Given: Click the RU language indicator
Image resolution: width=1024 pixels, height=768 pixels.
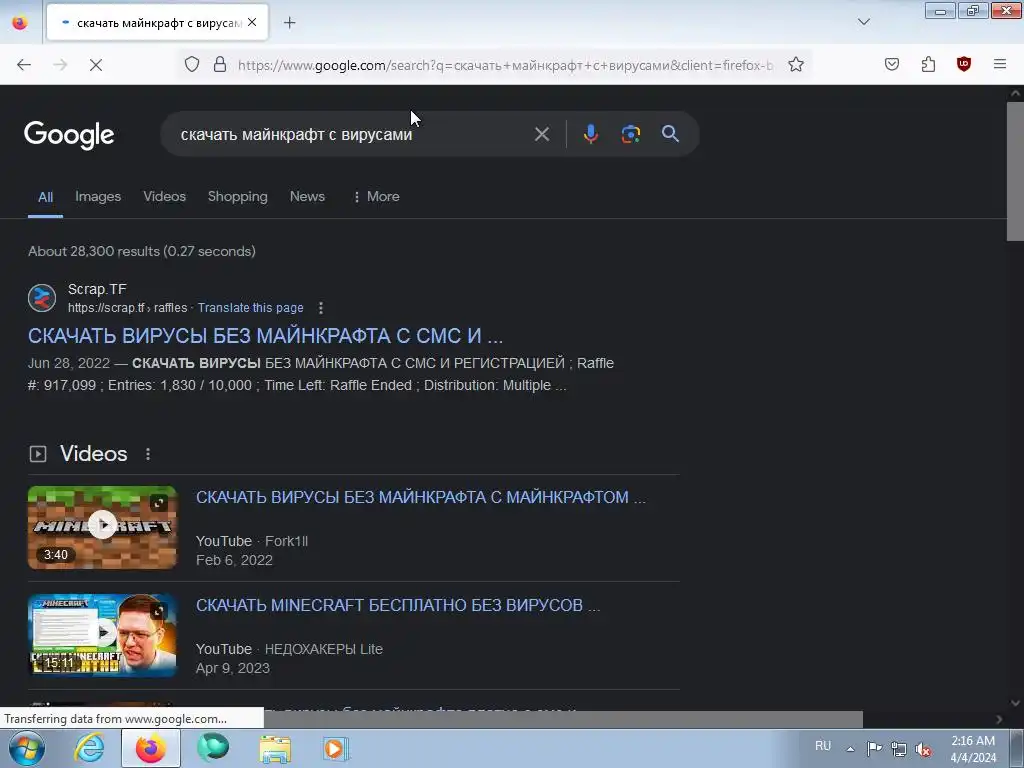Looking at the screenshot, I should [823, 746].
